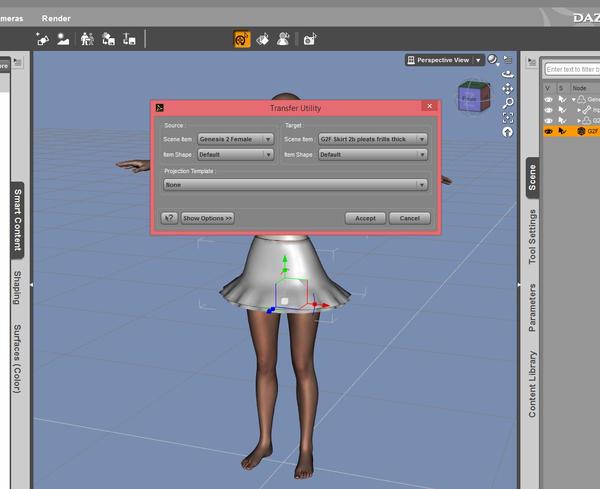Click the hip bone node icon
Screen dimensions: 600x489
[x=587, y=110]
